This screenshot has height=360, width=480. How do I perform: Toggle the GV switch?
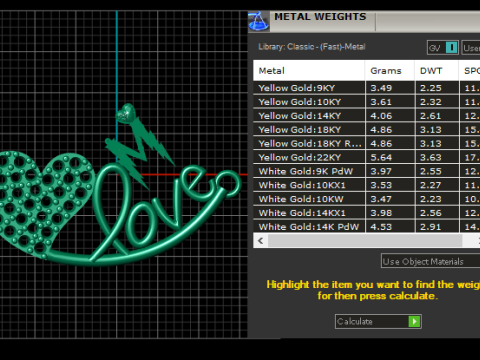point(443,48)
